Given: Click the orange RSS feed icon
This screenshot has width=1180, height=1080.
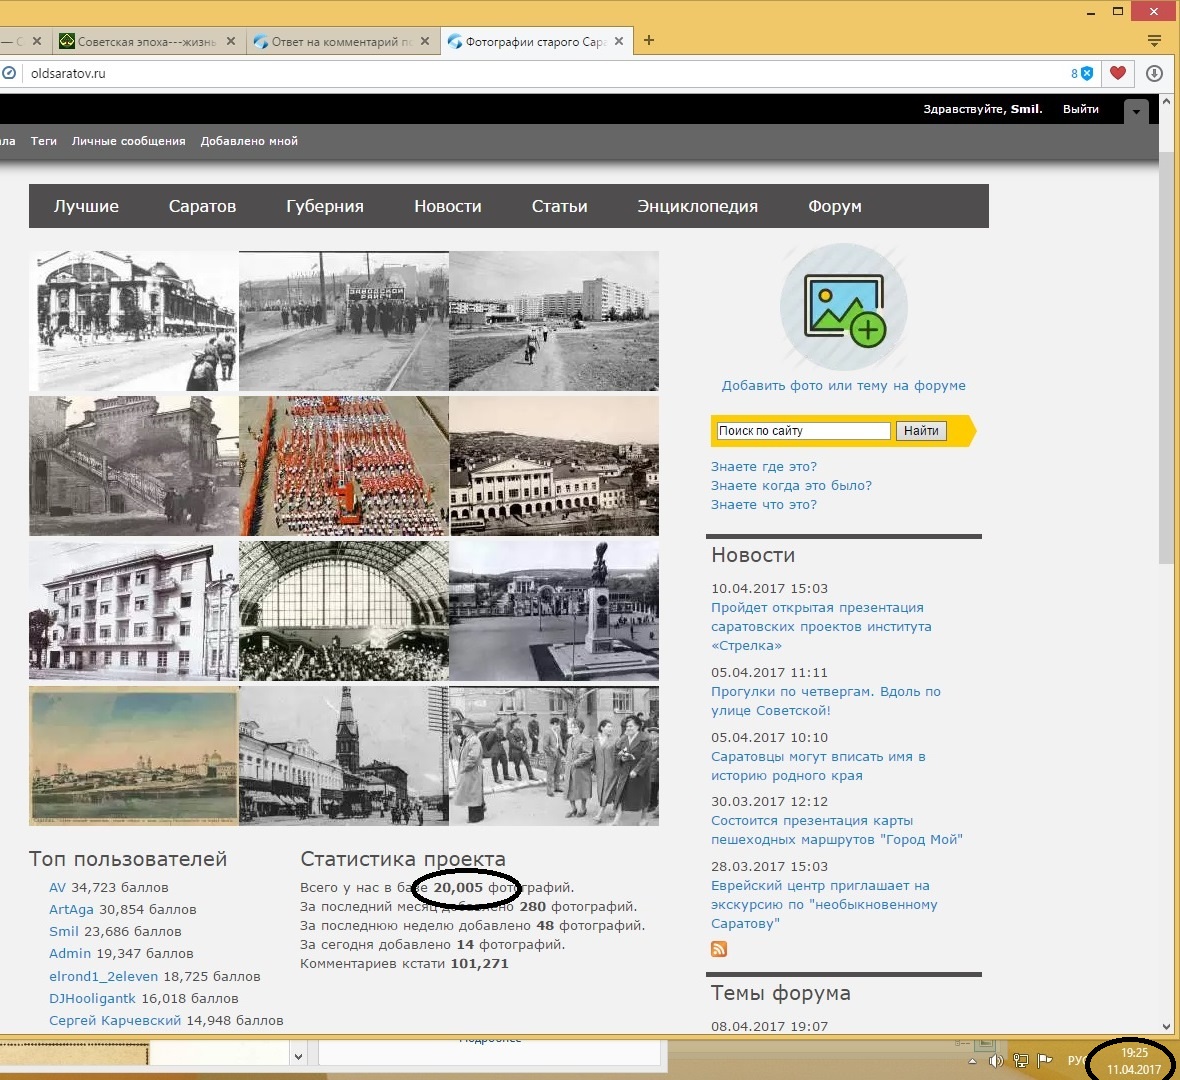Looking at the screenshot, I should (719, 949).
